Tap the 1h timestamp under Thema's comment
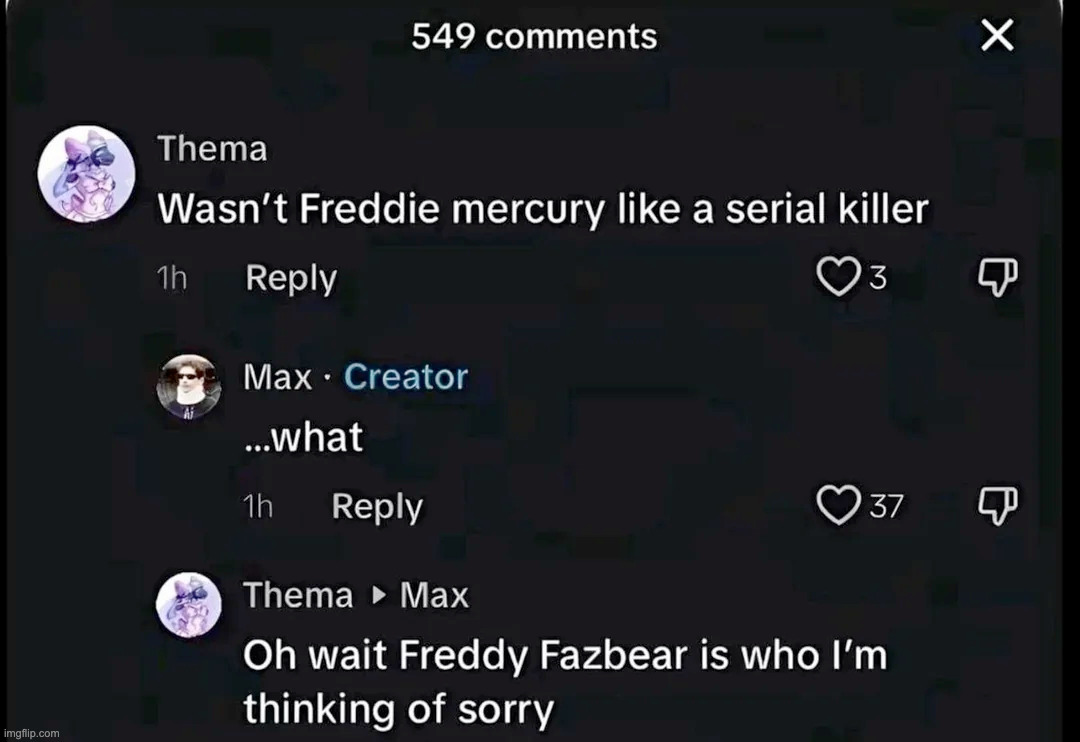 point(171,278)
